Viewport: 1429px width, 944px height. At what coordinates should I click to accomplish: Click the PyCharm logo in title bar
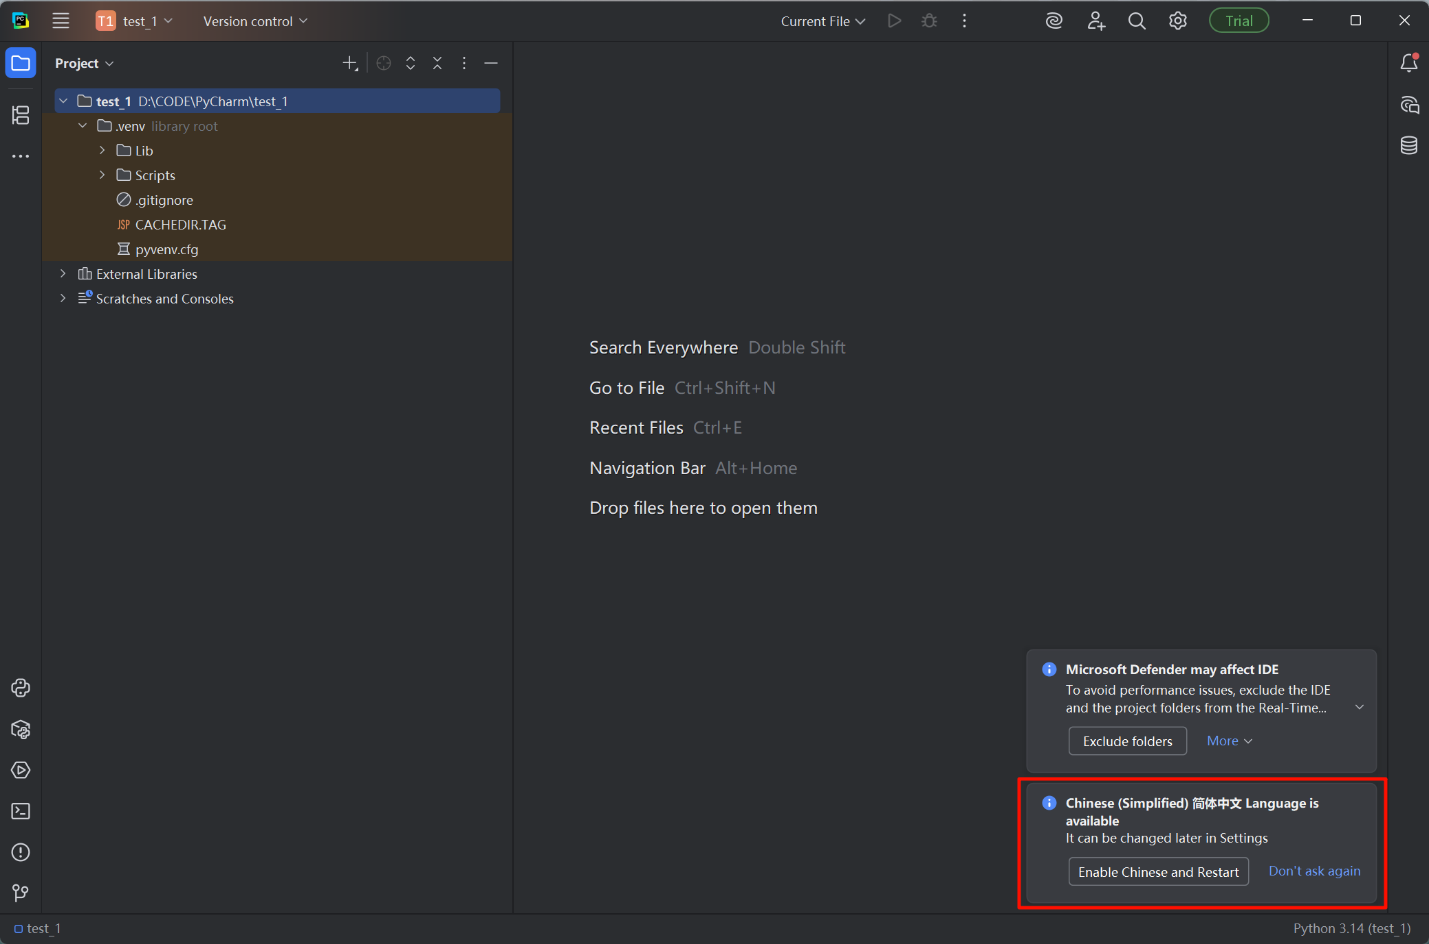click(21, 21)
